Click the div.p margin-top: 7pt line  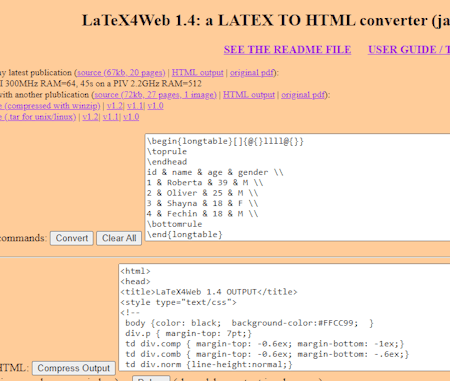pos(189,333)
